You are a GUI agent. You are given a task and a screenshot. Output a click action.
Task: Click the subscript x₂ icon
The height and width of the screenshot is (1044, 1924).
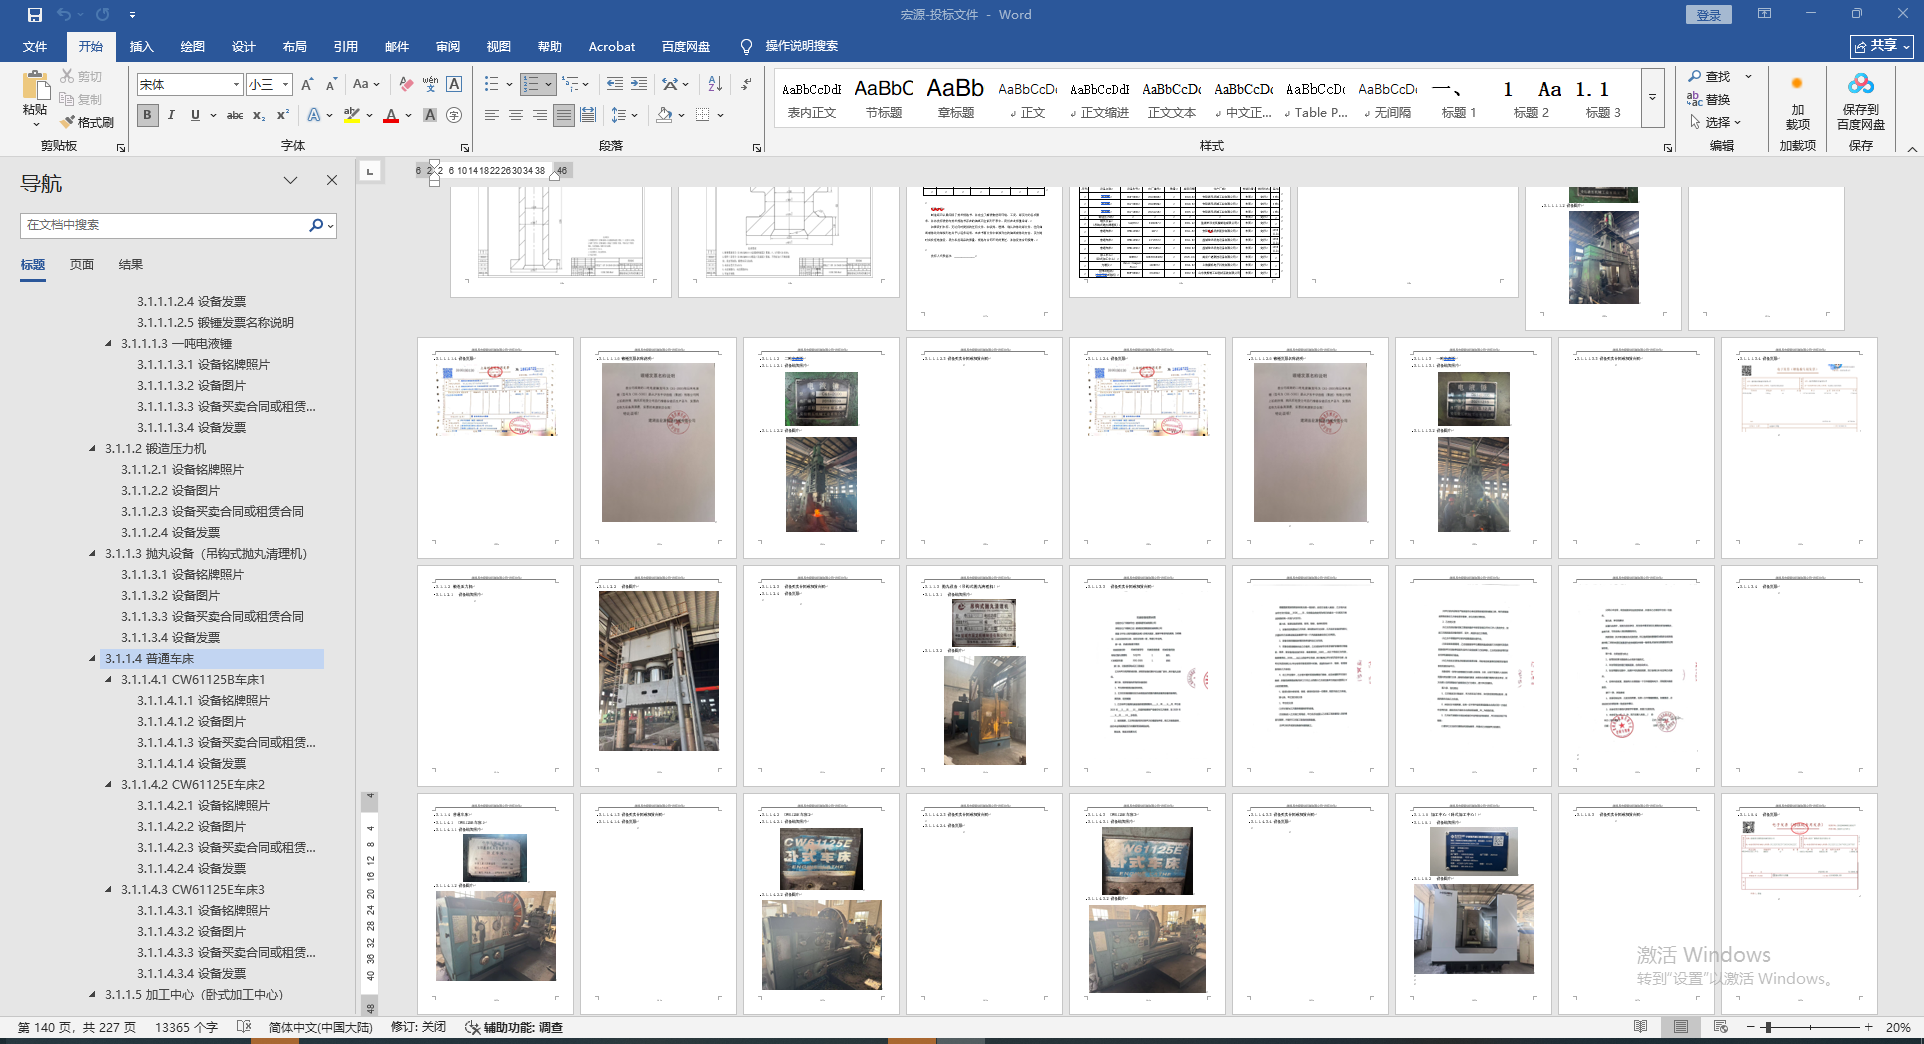point(259,115)
